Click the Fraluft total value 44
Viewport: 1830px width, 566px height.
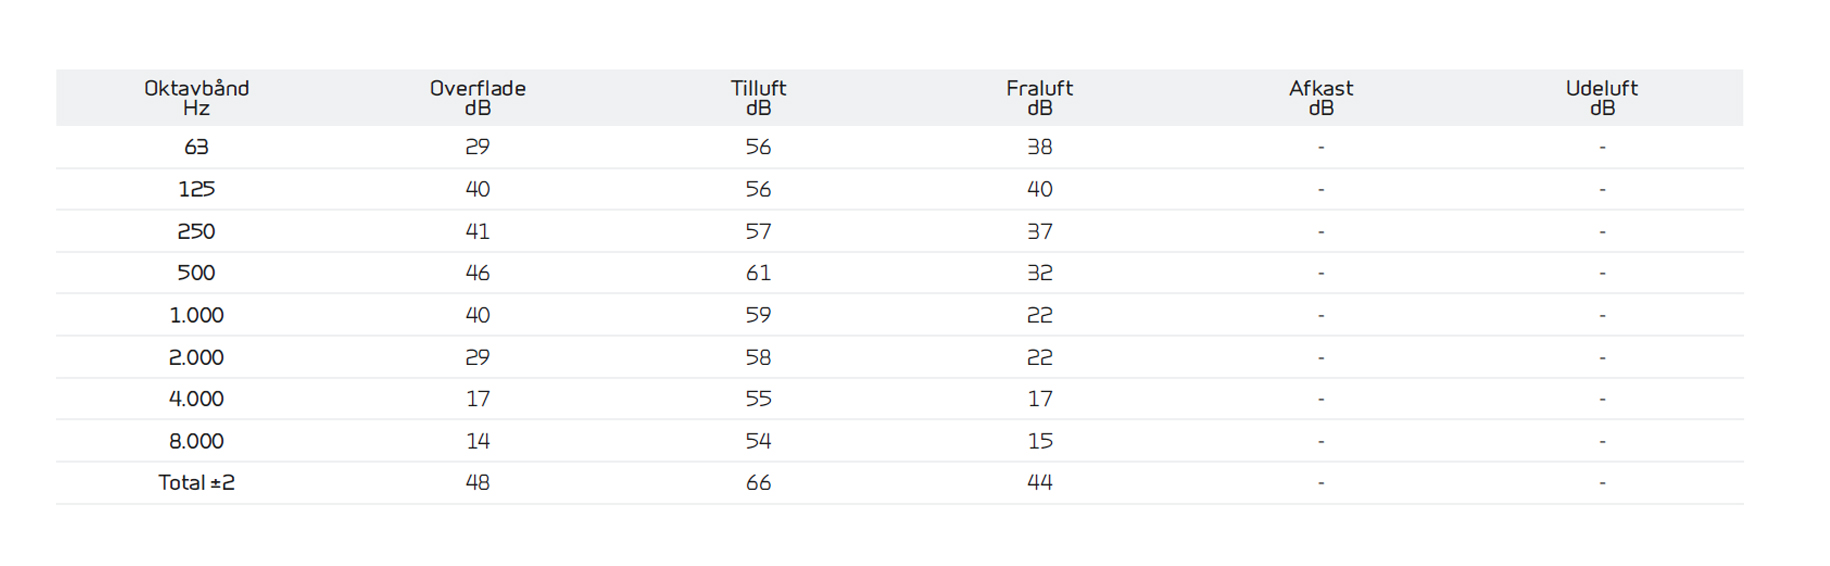coord(1039,483)
